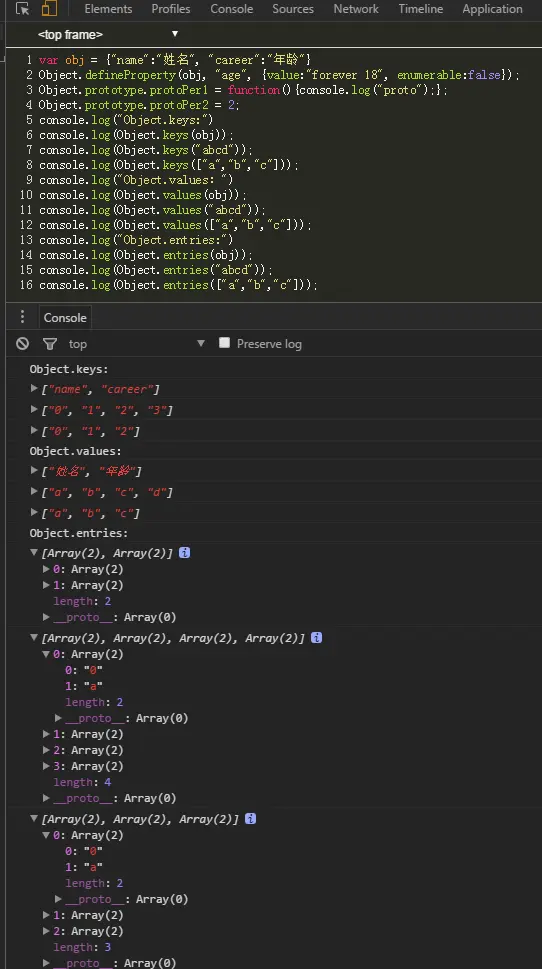Click info badge beside two-element entries array
542x969 pixels.
point(184,552)
